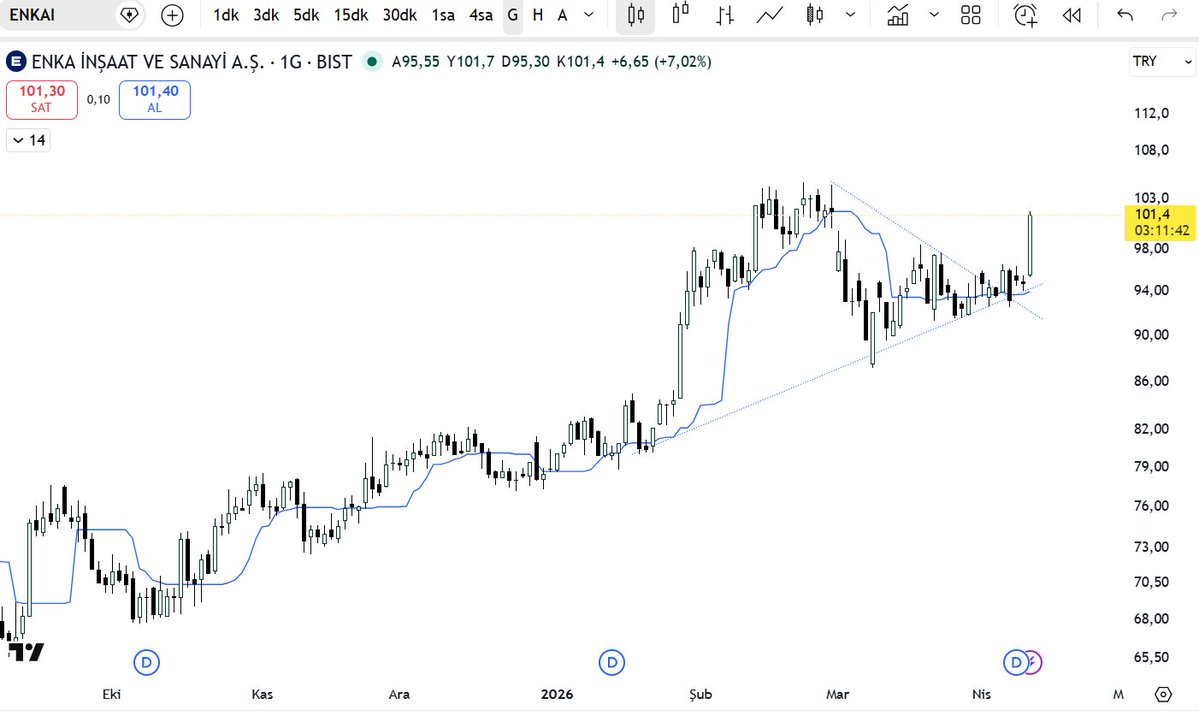Open the dividend D marker near 2026
The width and height of the screenshot is (1199, 716).
pos(612,662)
